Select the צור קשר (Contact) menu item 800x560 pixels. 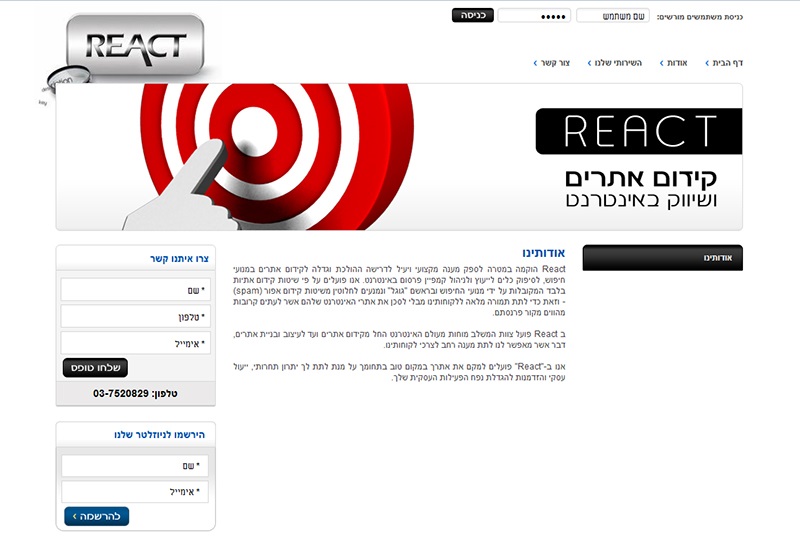point(551,63)
